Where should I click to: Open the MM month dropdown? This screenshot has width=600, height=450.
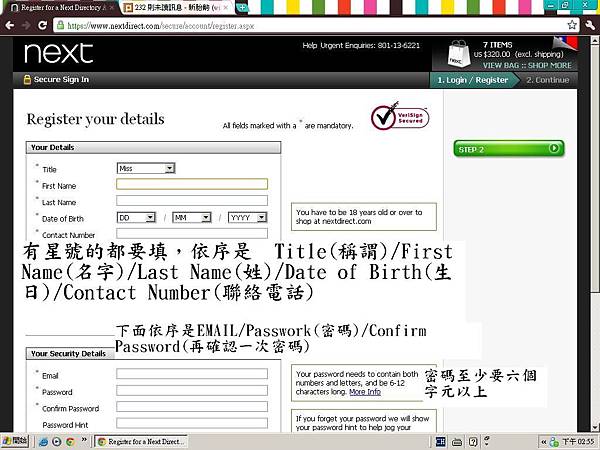[192, 218]
